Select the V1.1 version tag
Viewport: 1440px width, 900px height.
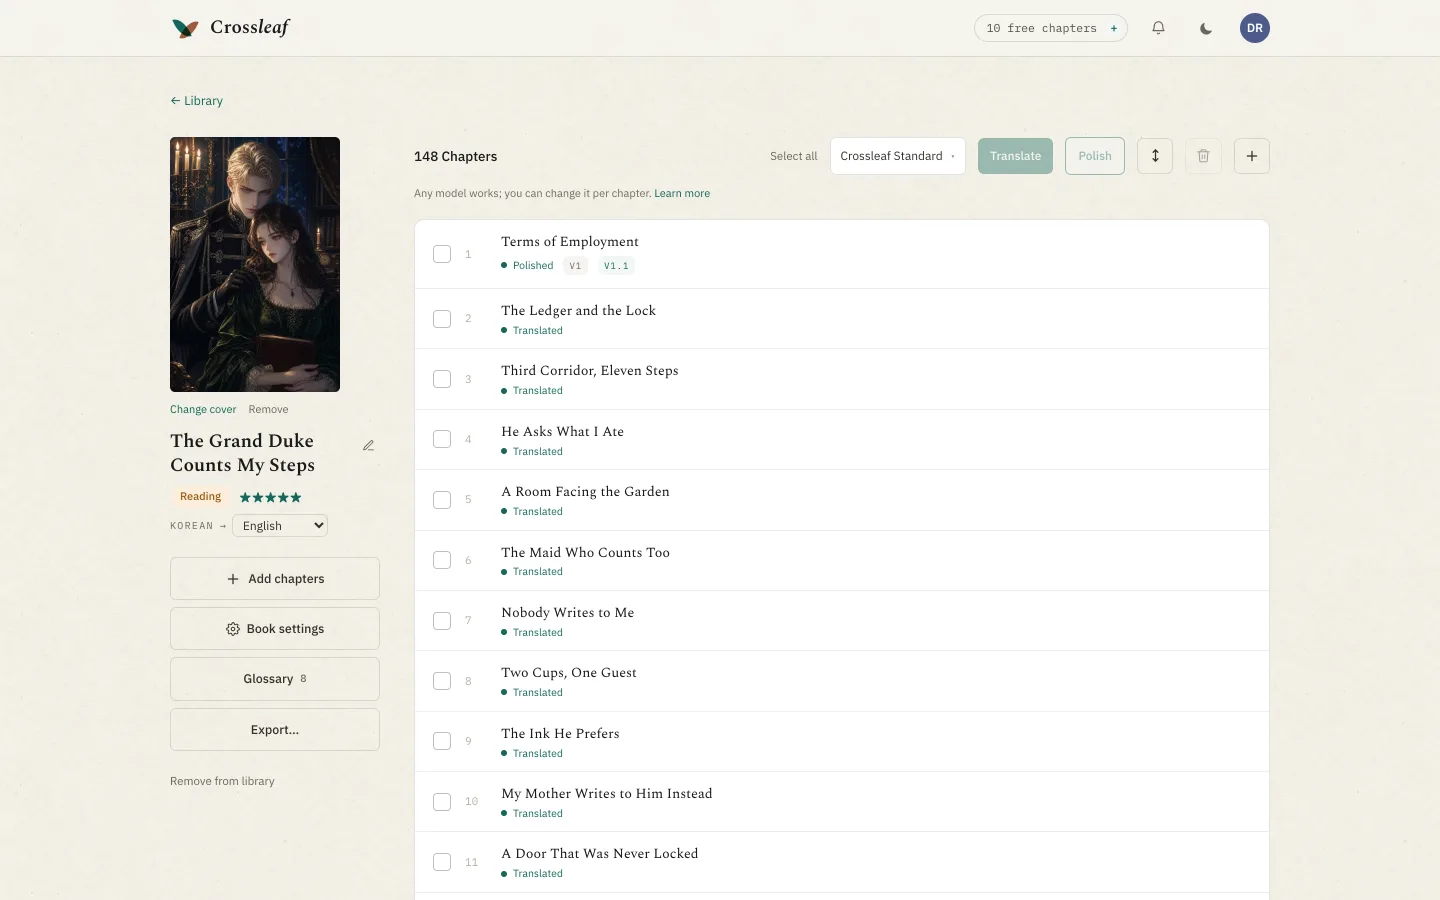coord(616,266)
